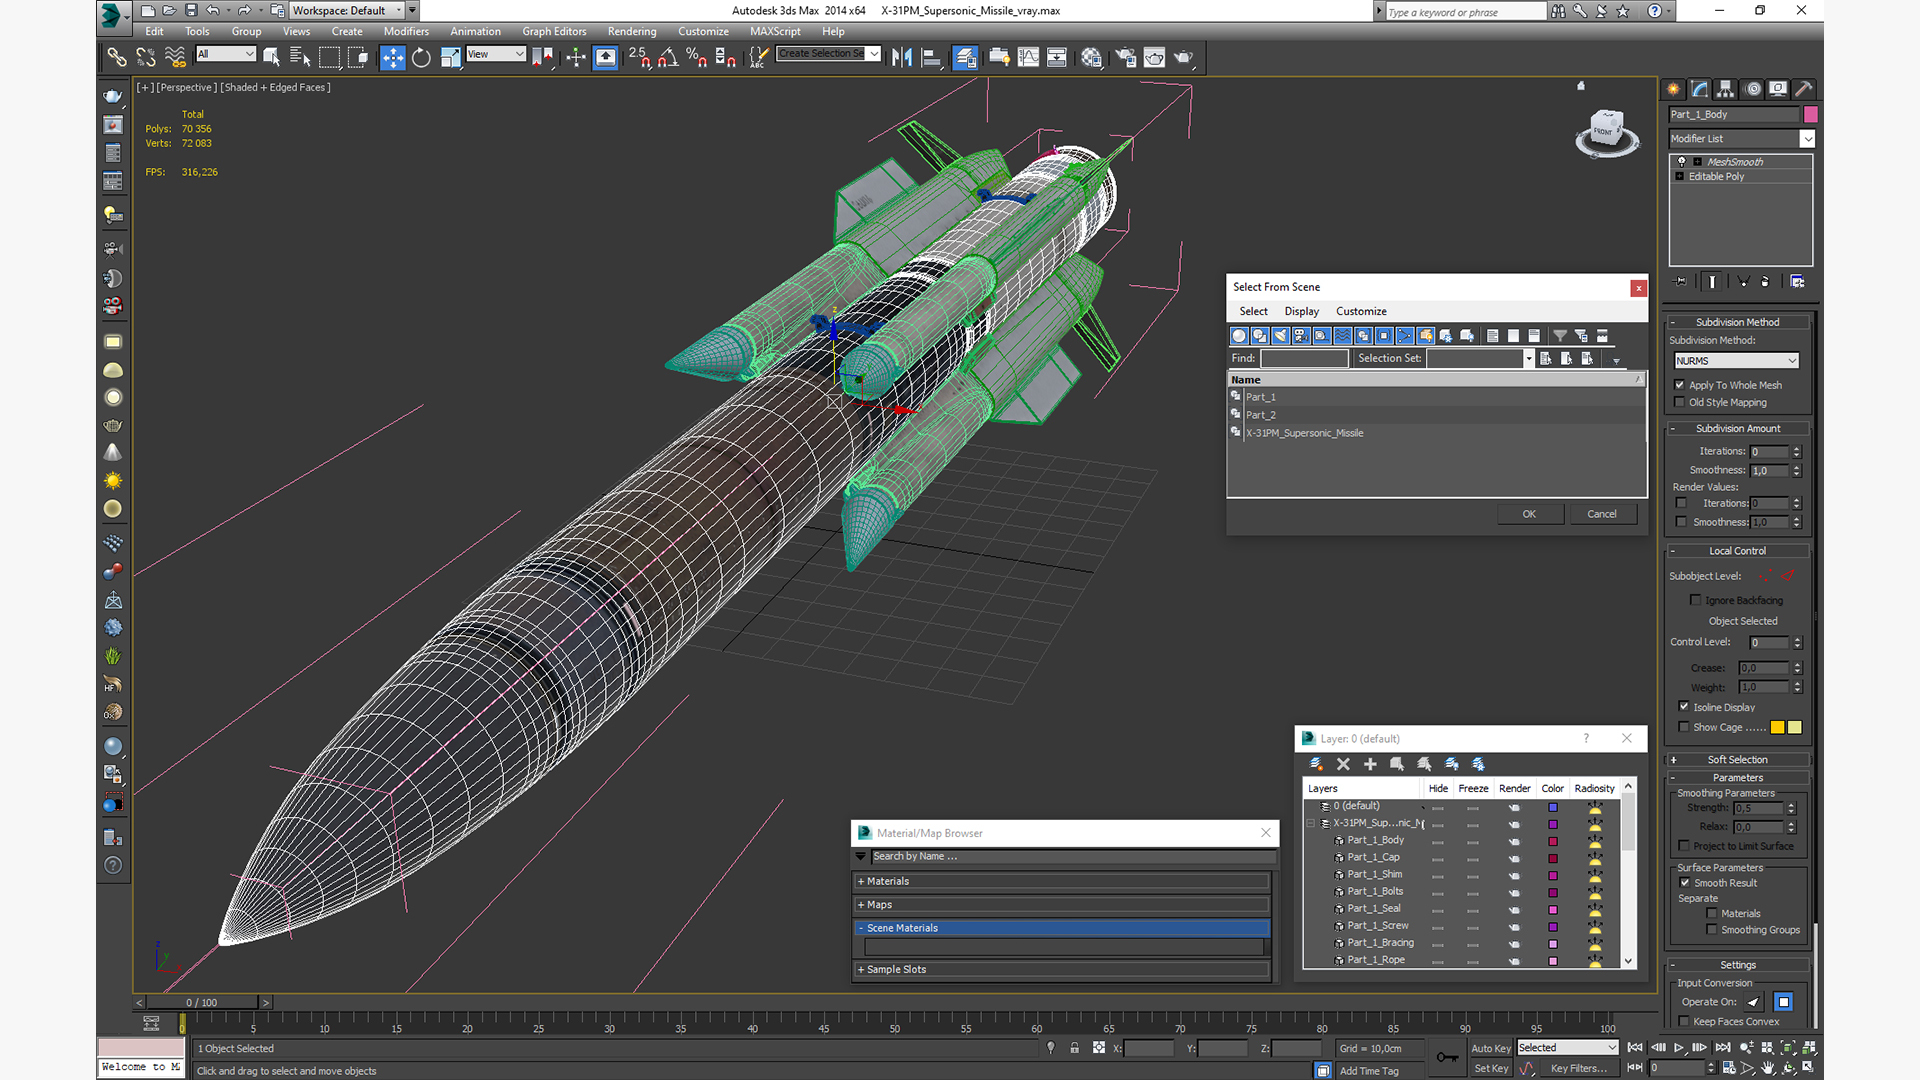The height and width of the screenshot is (1080, 1920).
Task: Open the Material Editor icon
Action: 1091,57
